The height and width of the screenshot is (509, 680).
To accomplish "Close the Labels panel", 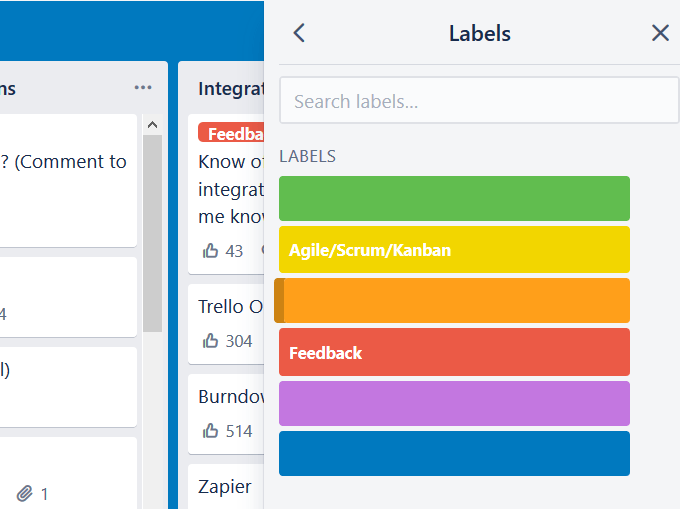I will 660,33.
